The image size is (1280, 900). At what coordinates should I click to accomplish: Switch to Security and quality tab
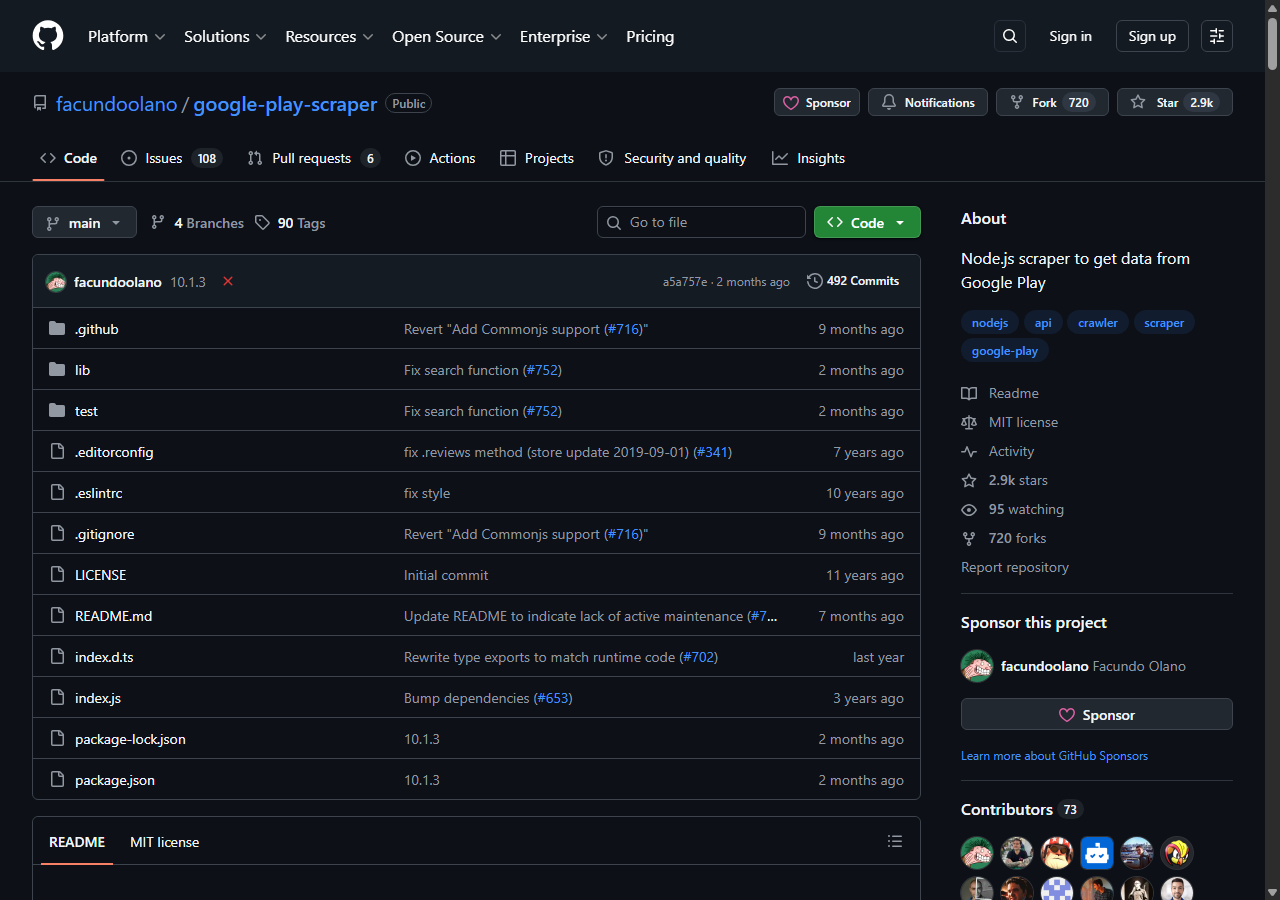click(x=672, y=158)
